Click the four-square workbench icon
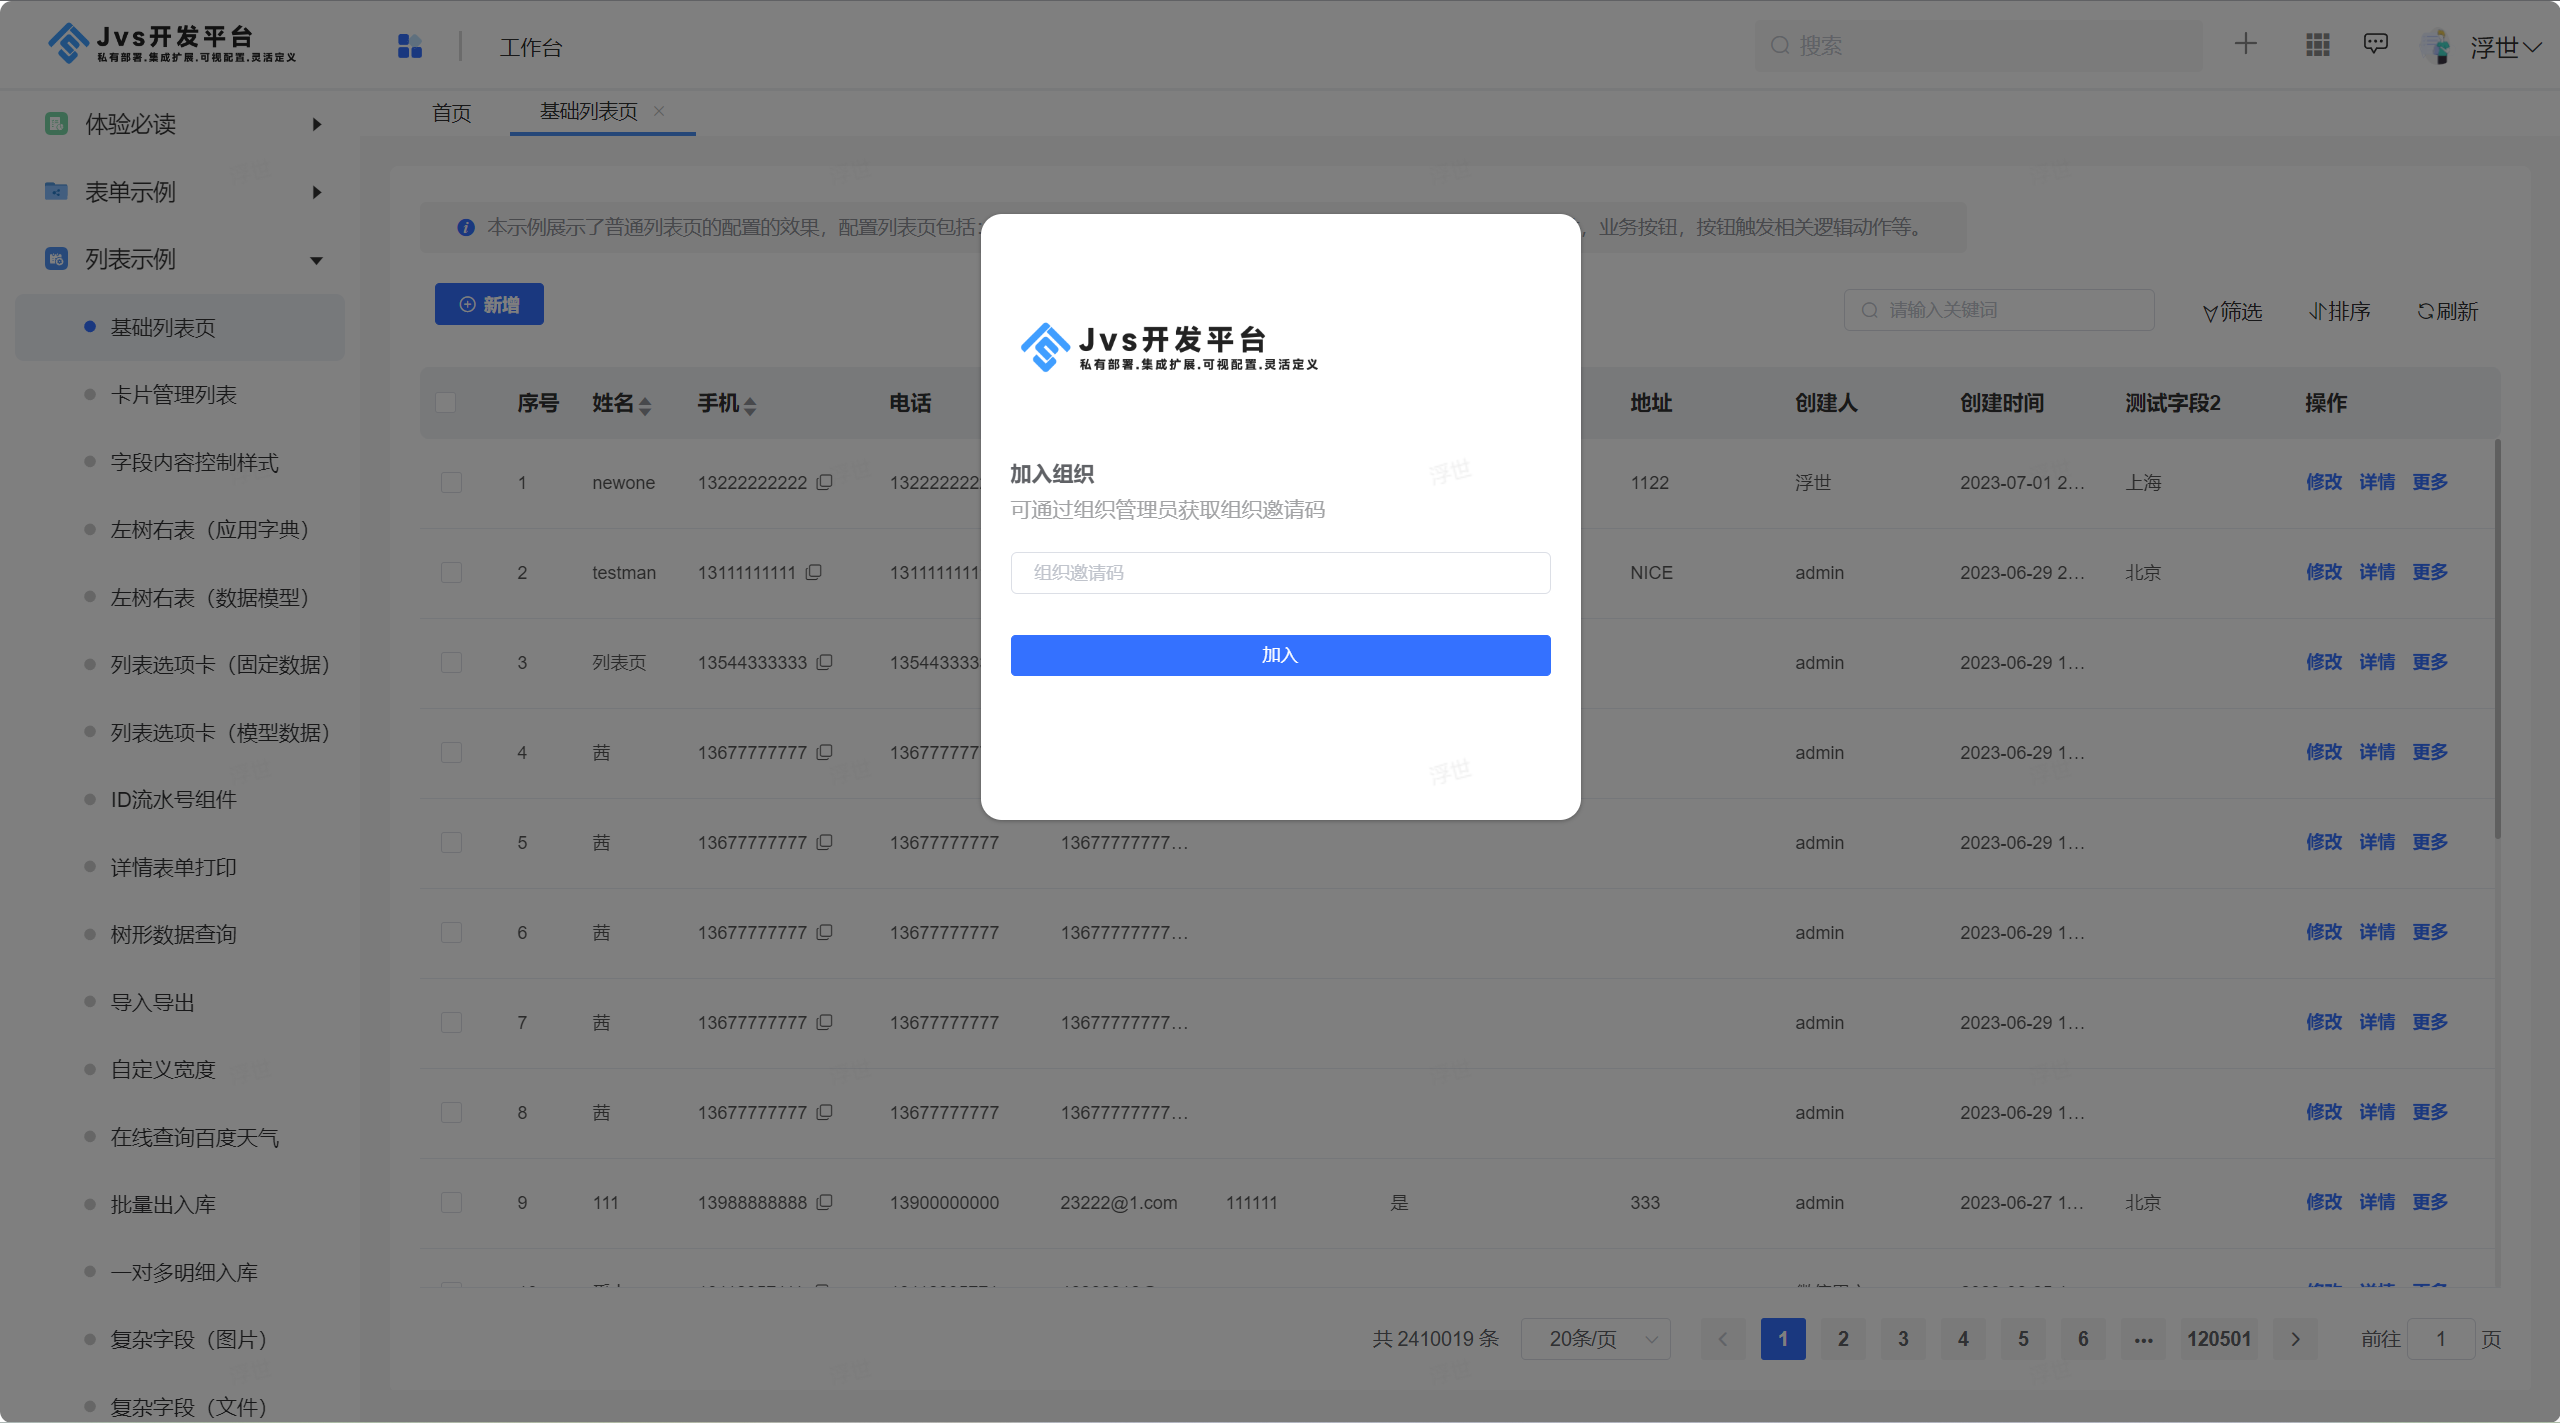Image resolution: width=2560 pixels, height=1423 pixels. click(x=410, y=46)
